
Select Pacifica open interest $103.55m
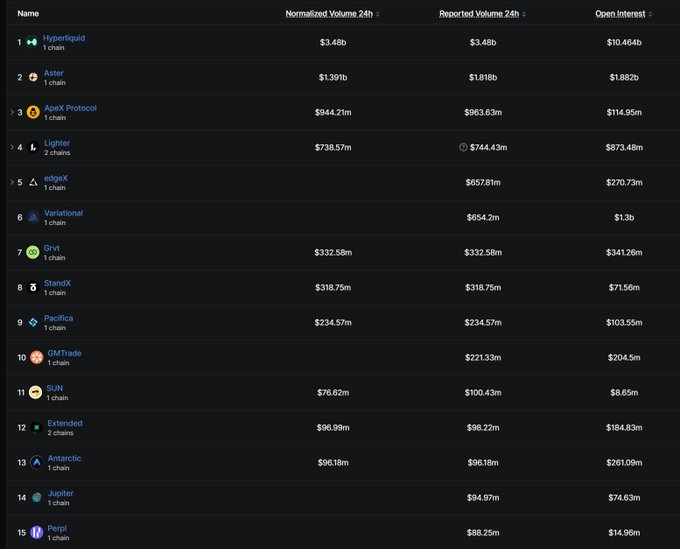pyautogui.click(x=624, y=322)
